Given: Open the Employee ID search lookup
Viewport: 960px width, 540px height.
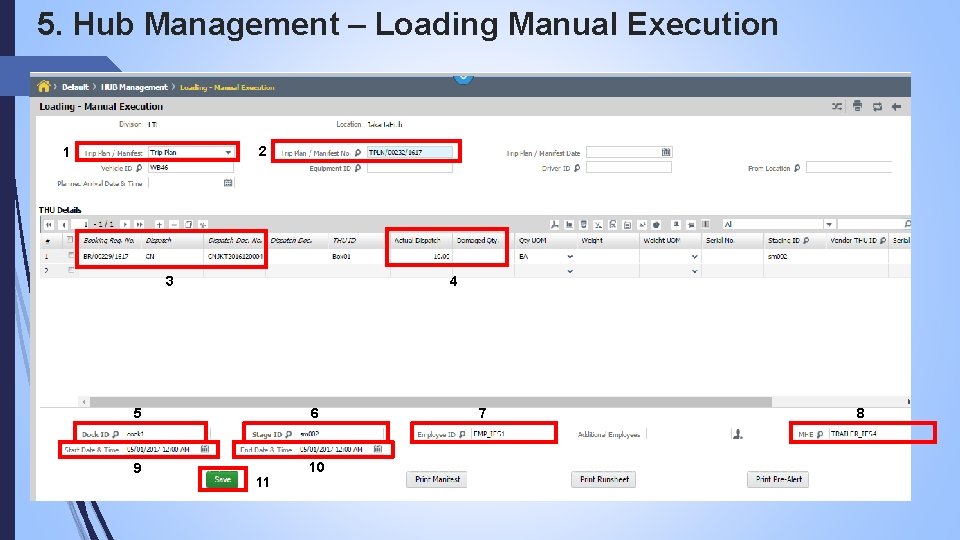Looking at the screenshot, I should (x=462, y=434).
